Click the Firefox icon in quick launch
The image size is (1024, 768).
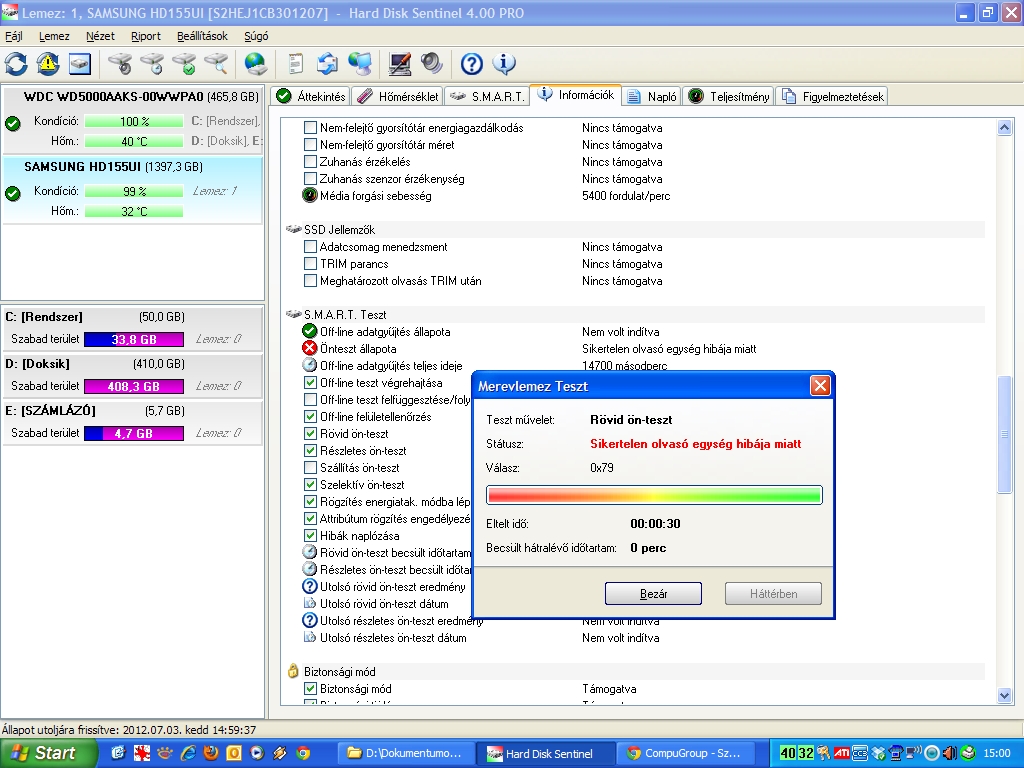[210, 753]
